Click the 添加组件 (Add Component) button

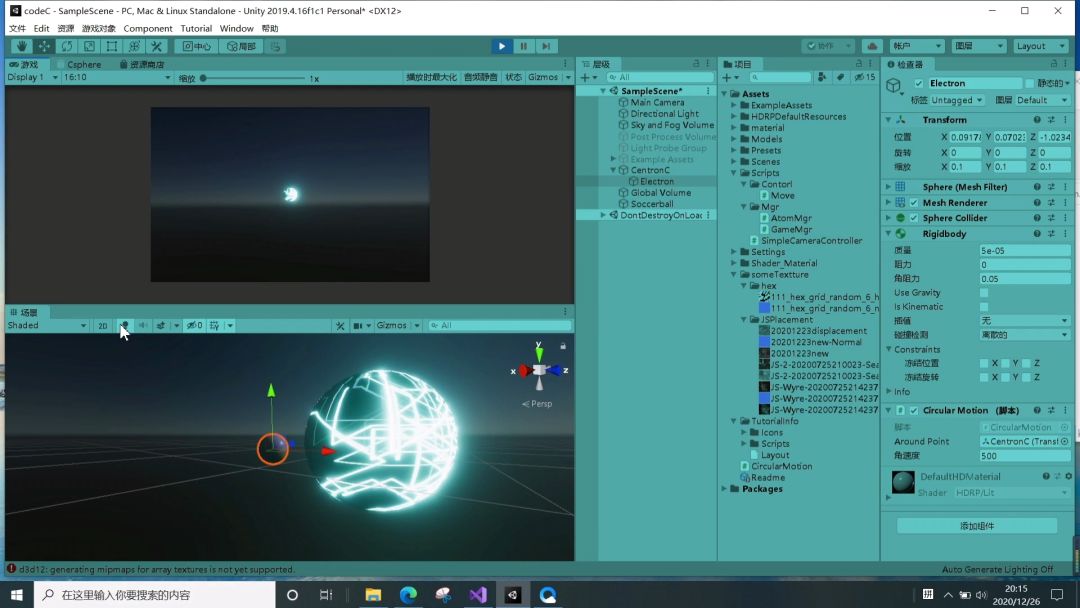pyautogui.click(x=976, y=526)
